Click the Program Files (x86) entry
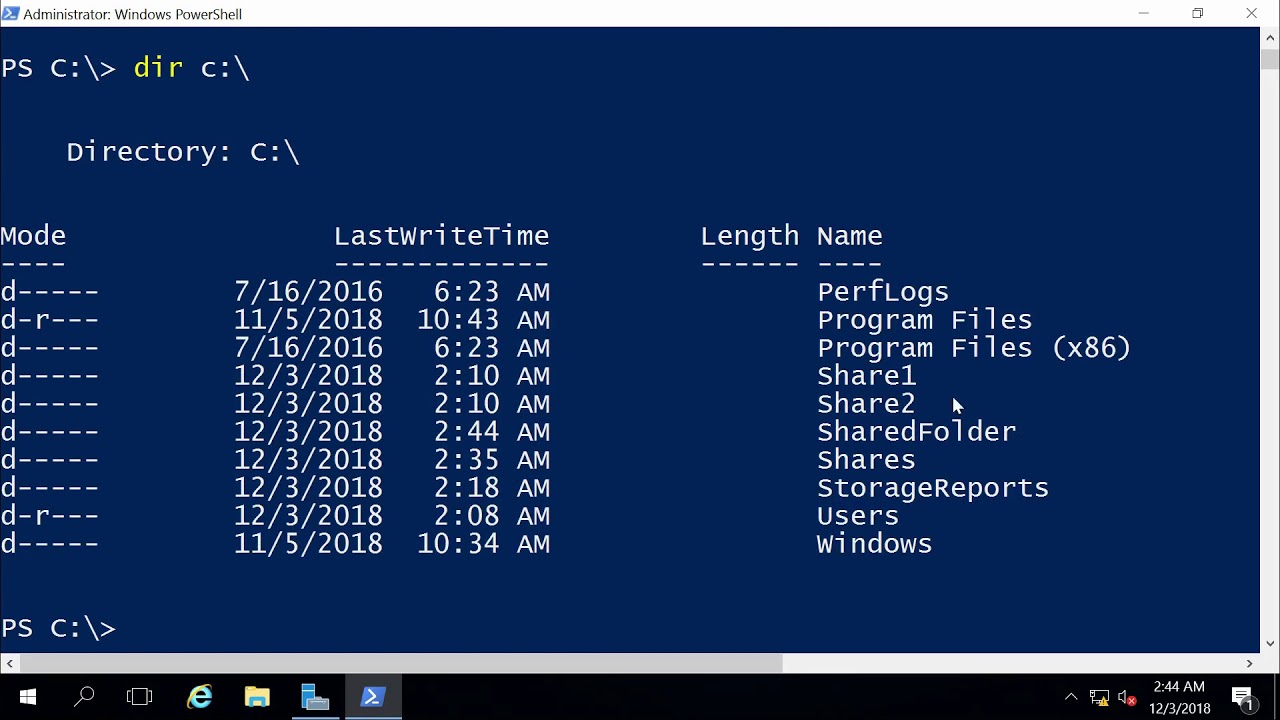 click(x=974, y=348)
